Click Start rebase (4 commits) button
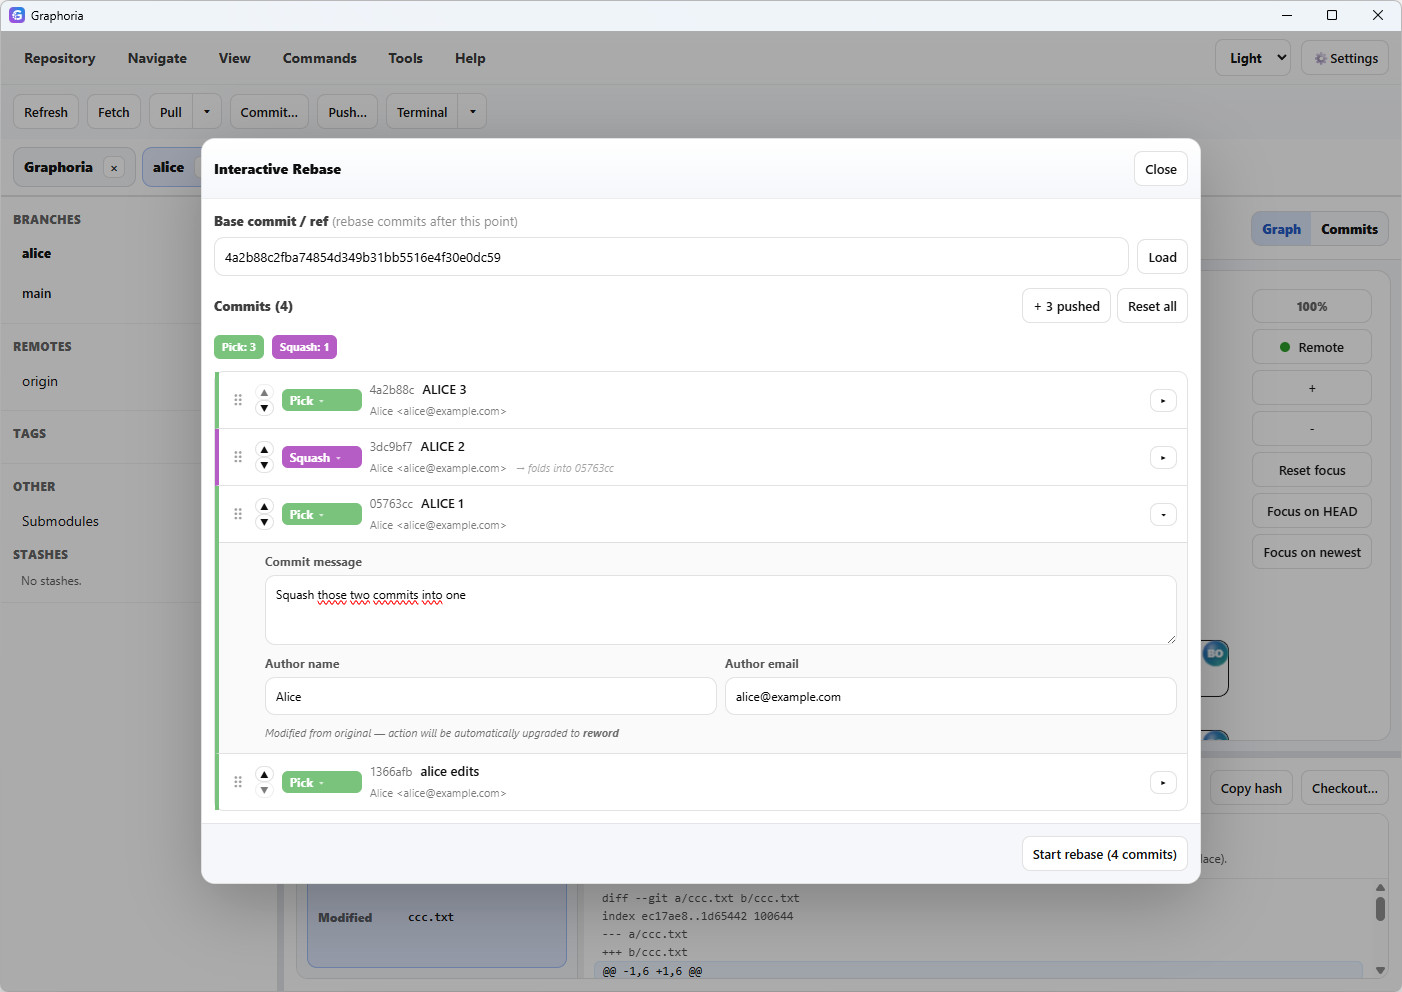The height and width of the screenshot is (992, 1402). (x=1104, y=854)
